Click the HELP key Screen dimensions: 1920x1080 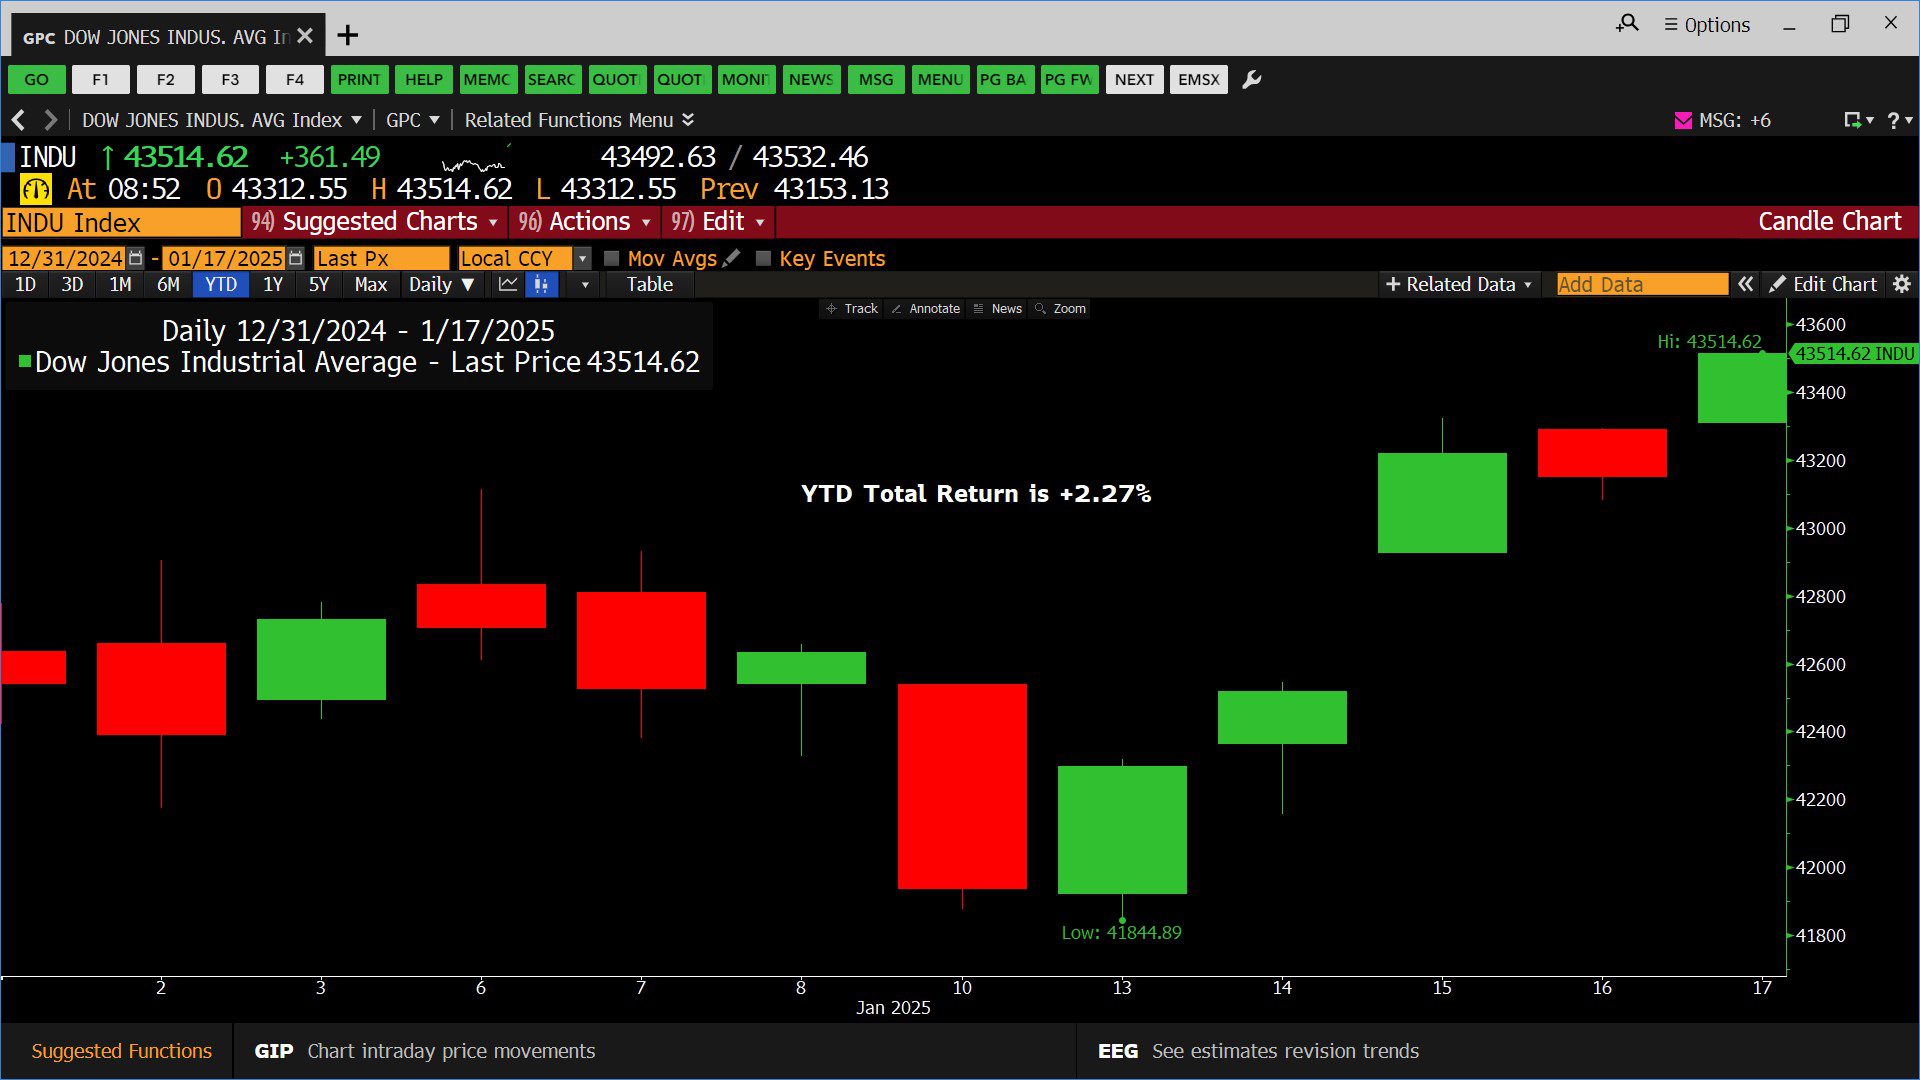click(x=424, y=80)
